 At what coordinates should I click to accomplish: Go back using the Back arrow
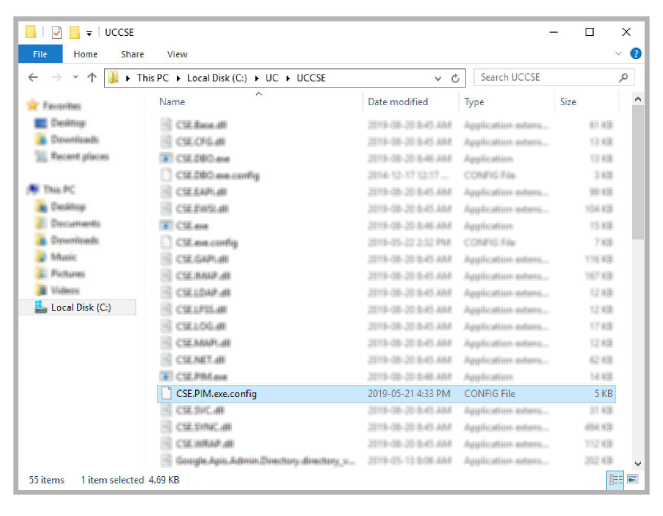click(33, 78)
